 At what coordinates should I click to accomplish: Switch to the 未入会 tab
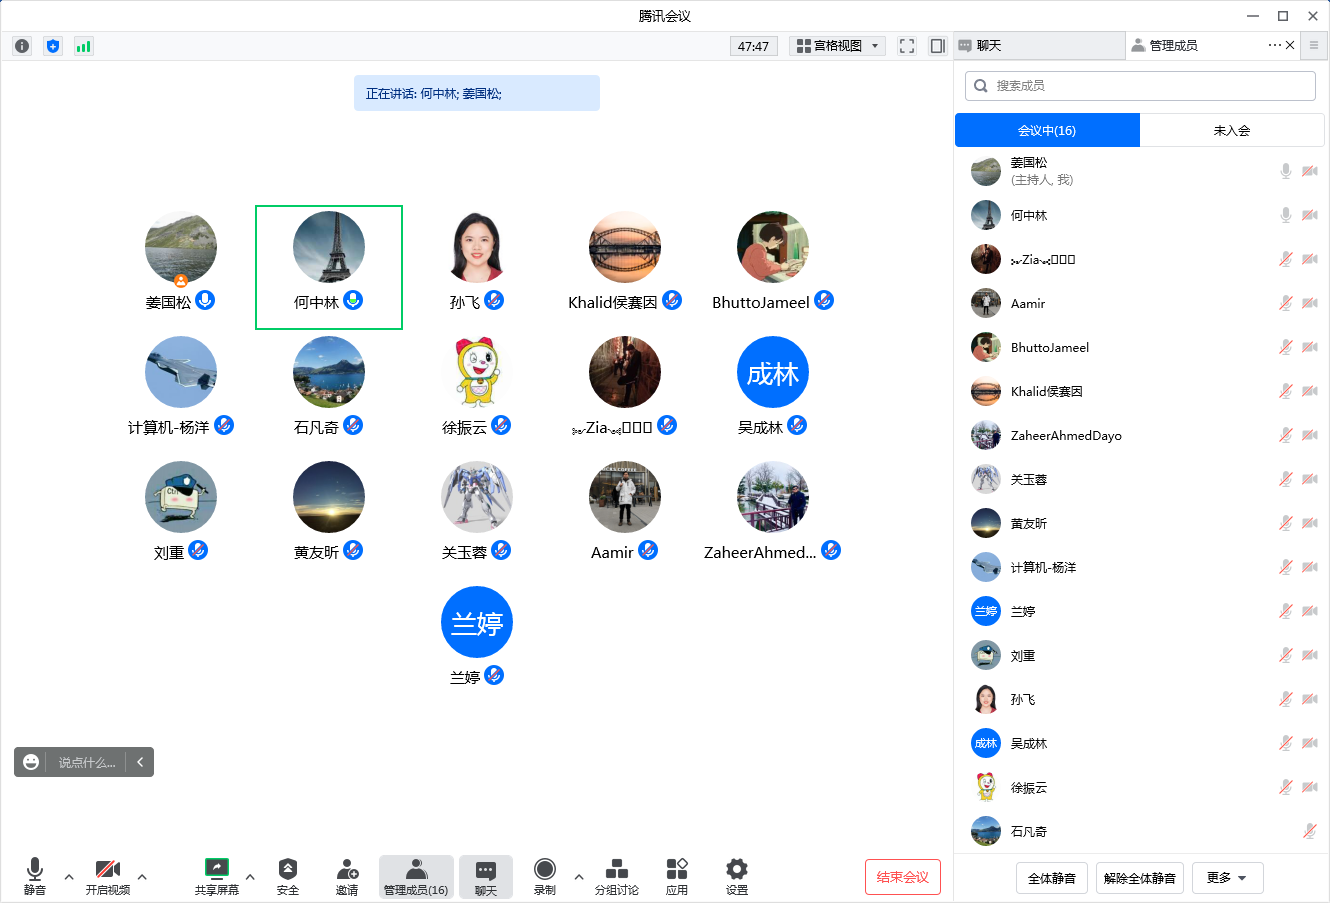click(1231, 130)
